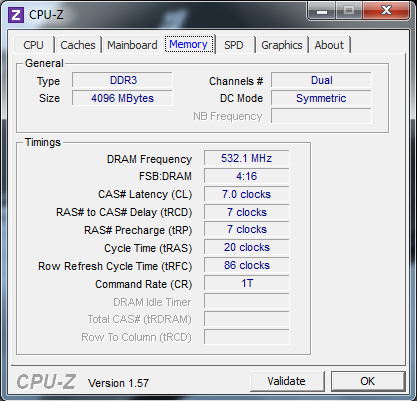The width and height of the screenshot is (417, 401).
Task: Click the DRAM Frequency value field
Action: (247, 158)
